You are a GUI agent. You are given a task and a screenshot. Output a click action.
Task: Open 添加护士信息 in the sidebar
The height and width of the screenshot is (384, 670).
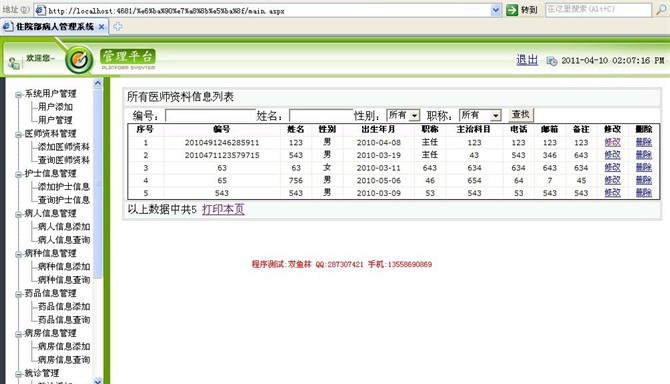pyautogui.click(x=64, y=187)
